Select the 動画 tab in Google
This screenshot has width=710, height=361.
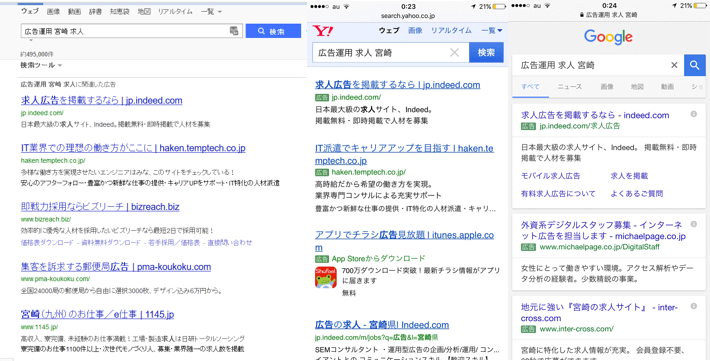click(667, 87)
